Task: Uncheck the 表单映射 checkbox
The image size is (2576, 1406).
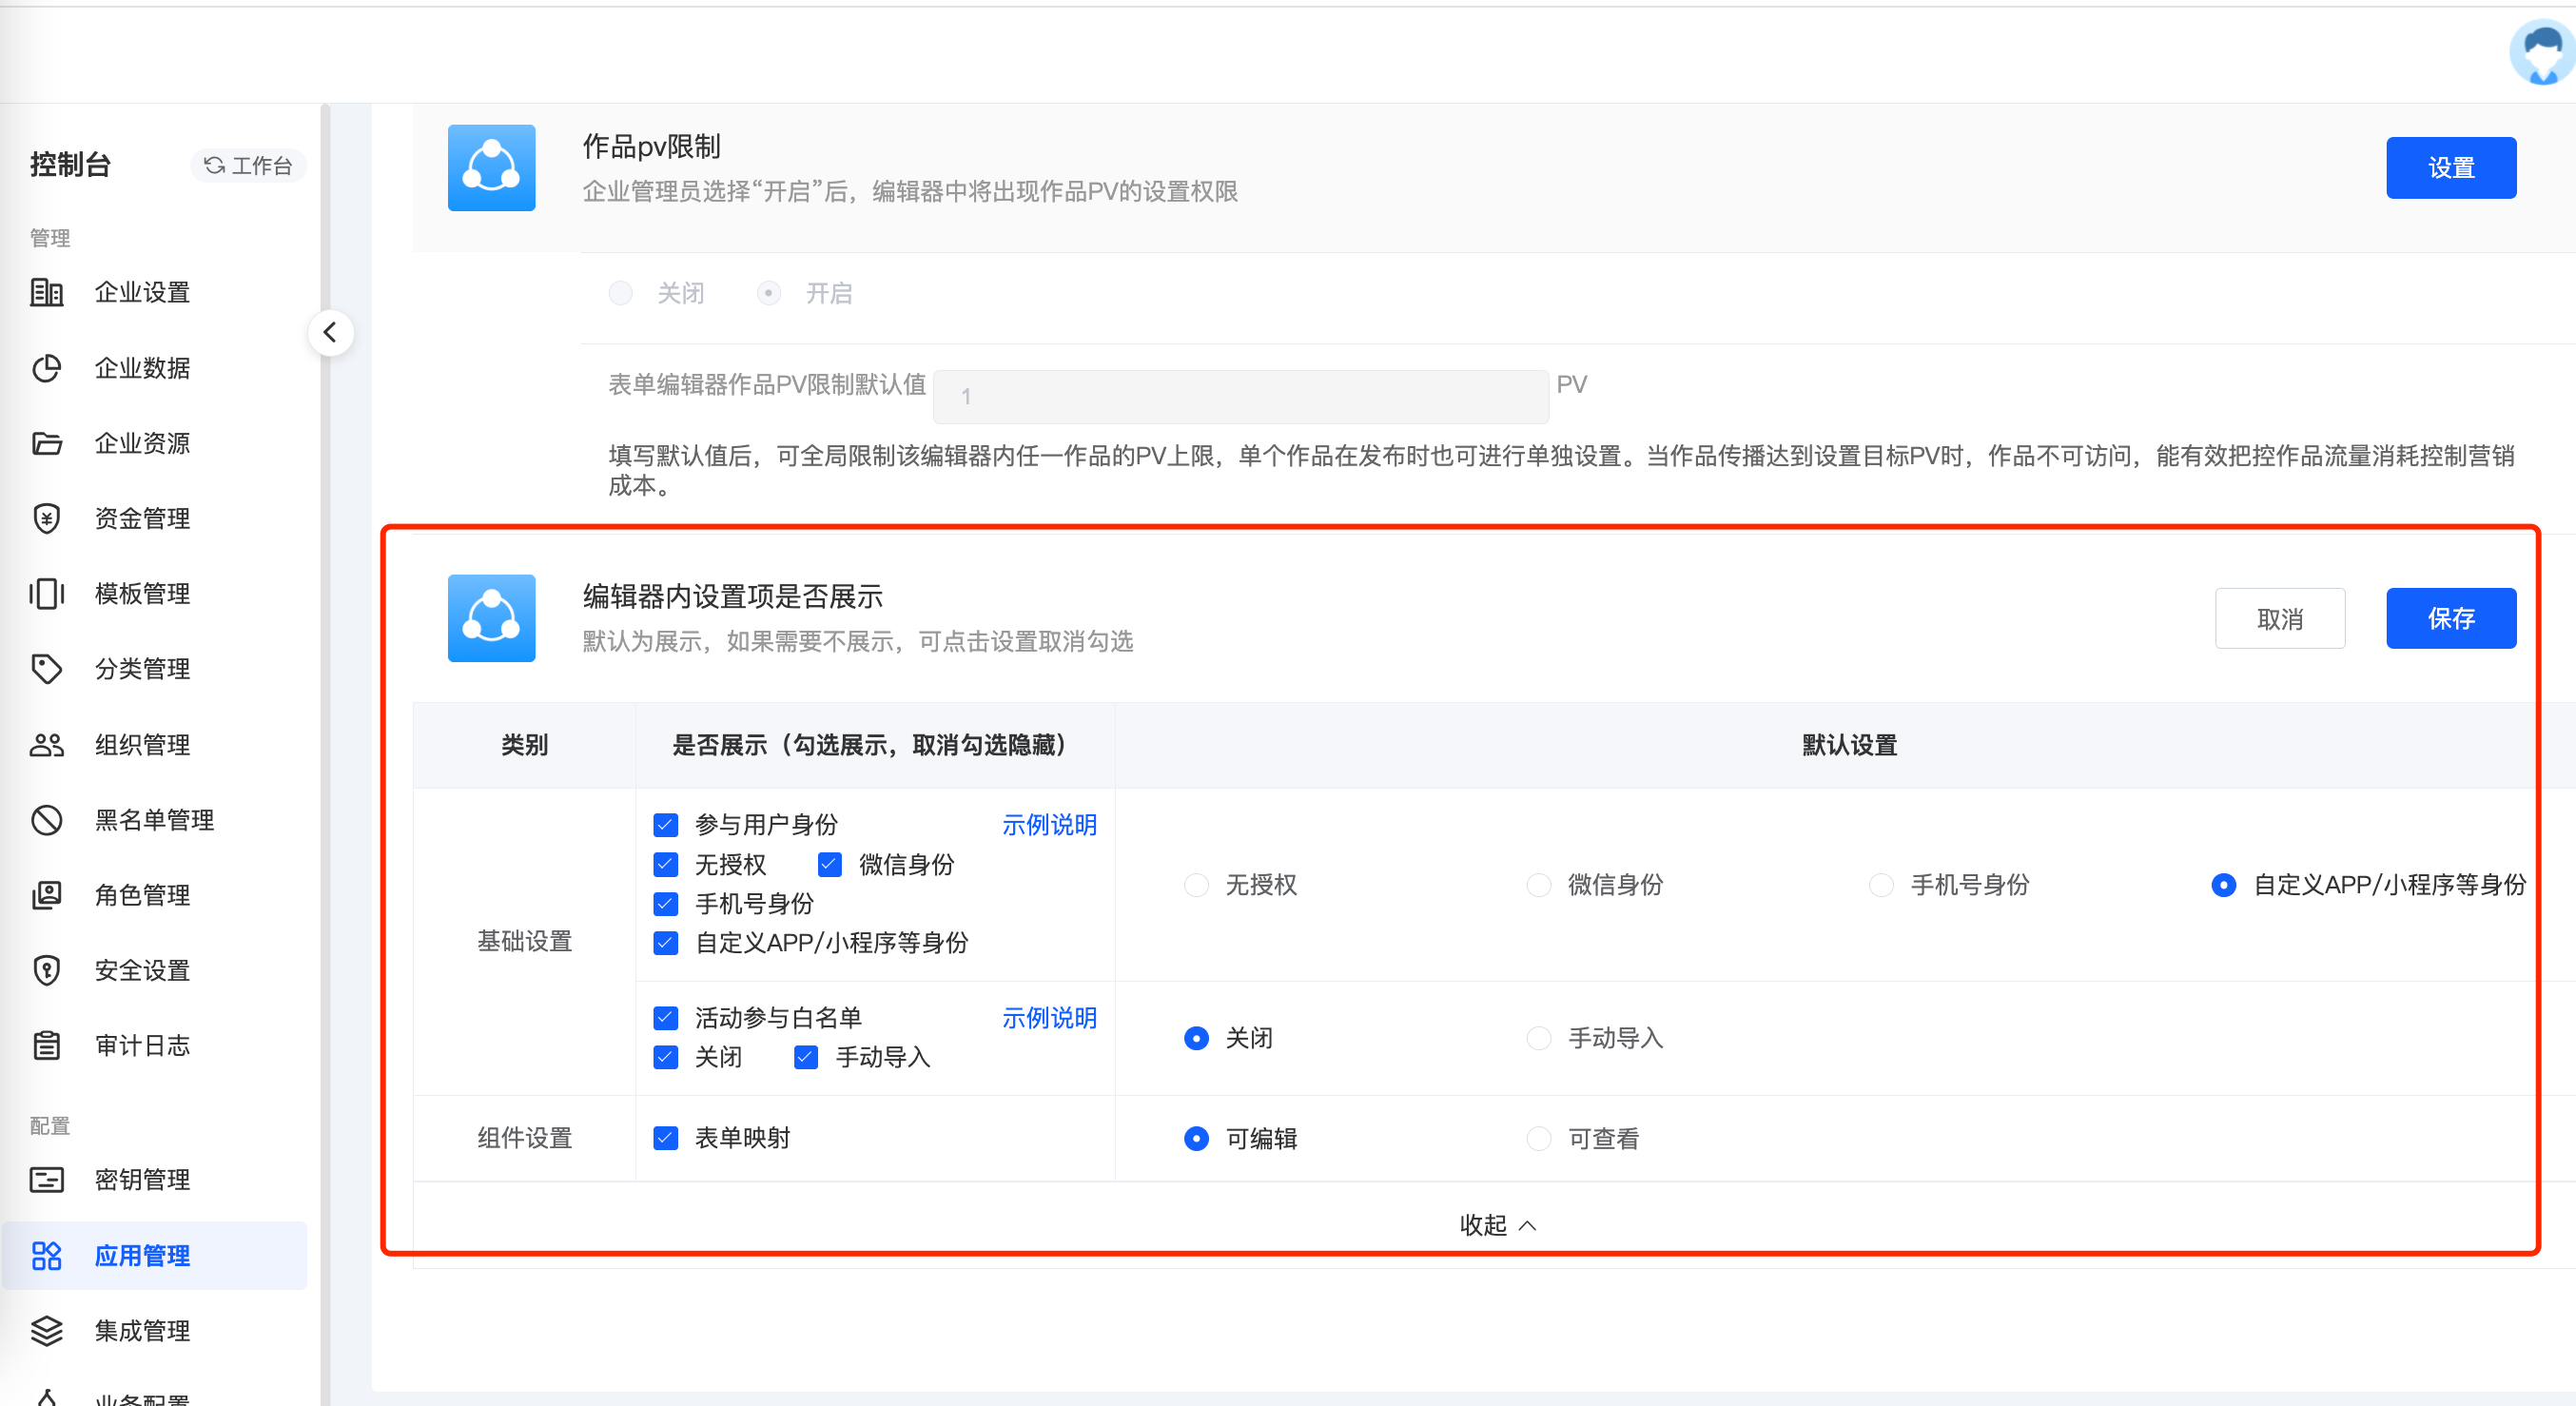Action: (666, 1138)
